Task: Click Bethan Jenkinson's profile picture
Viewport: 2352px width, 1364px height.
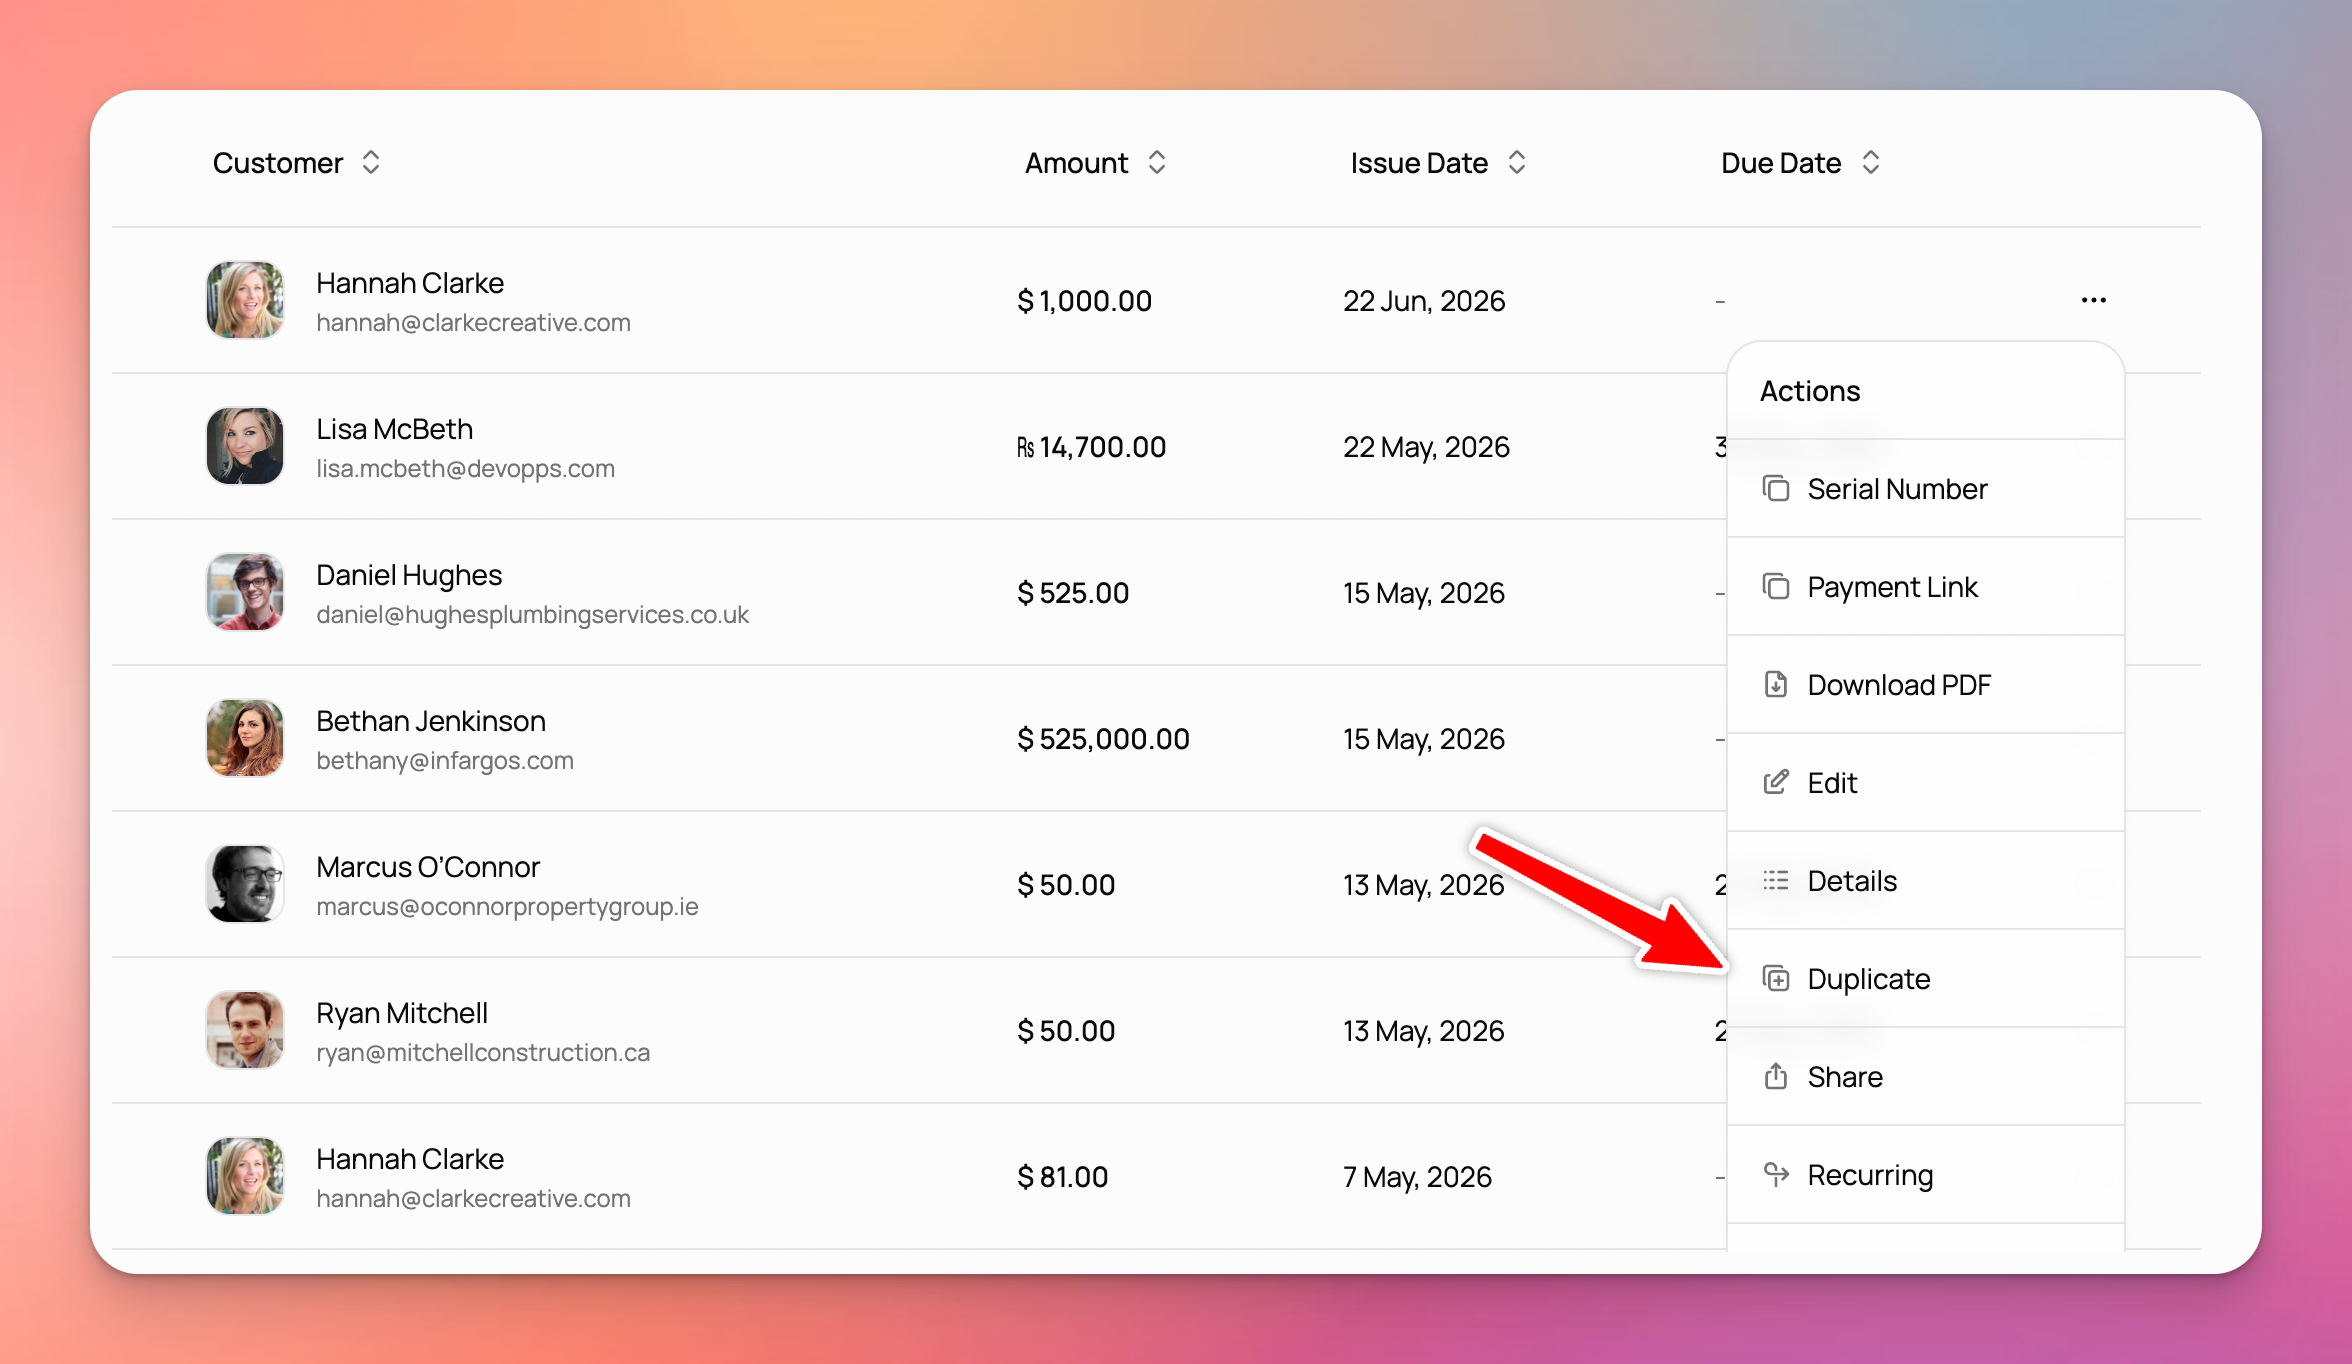Action: pyautogui.click(x=245, y=738)
